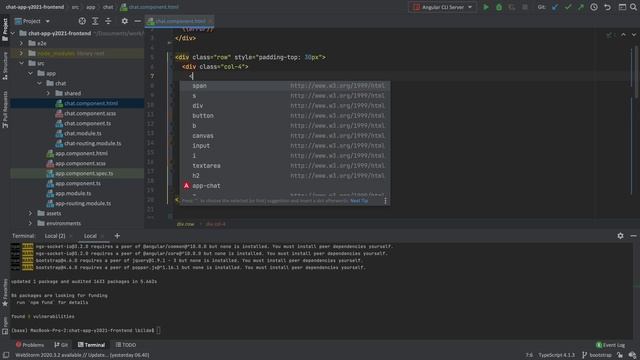Go to previous highlighted error arrow

pyautogui.click(x=623, y=35)
